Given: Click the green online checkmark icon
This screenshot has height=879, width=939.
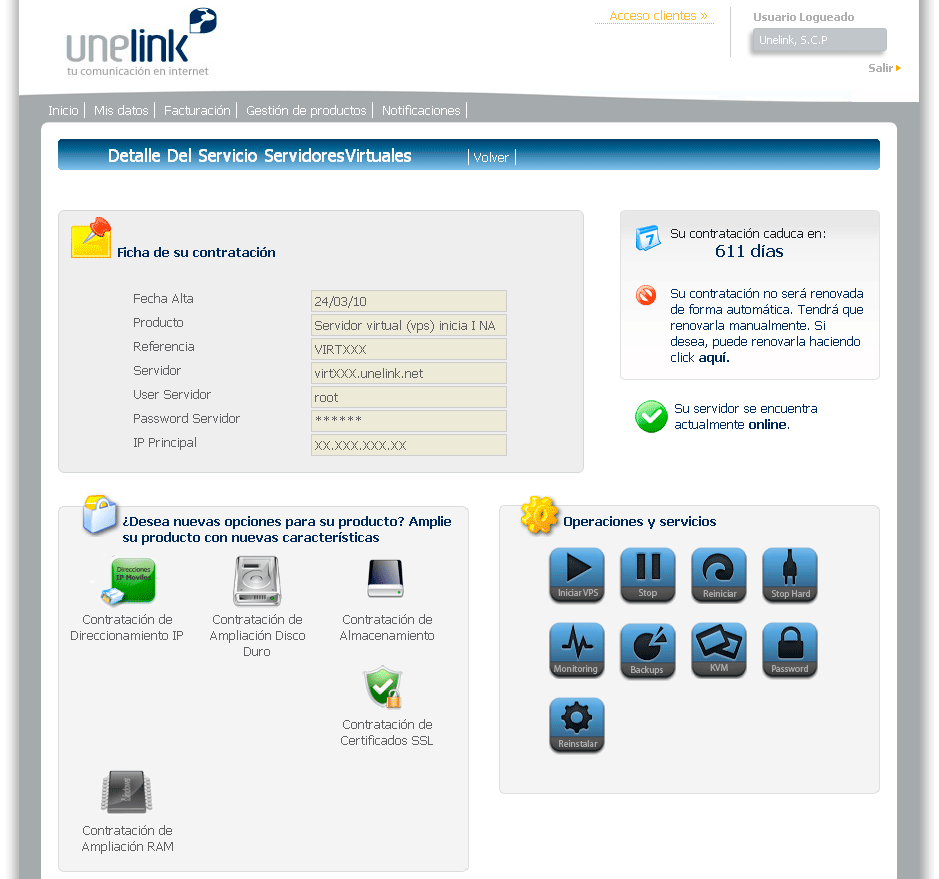Looking at the screenshot, I should tap(651, 416).
